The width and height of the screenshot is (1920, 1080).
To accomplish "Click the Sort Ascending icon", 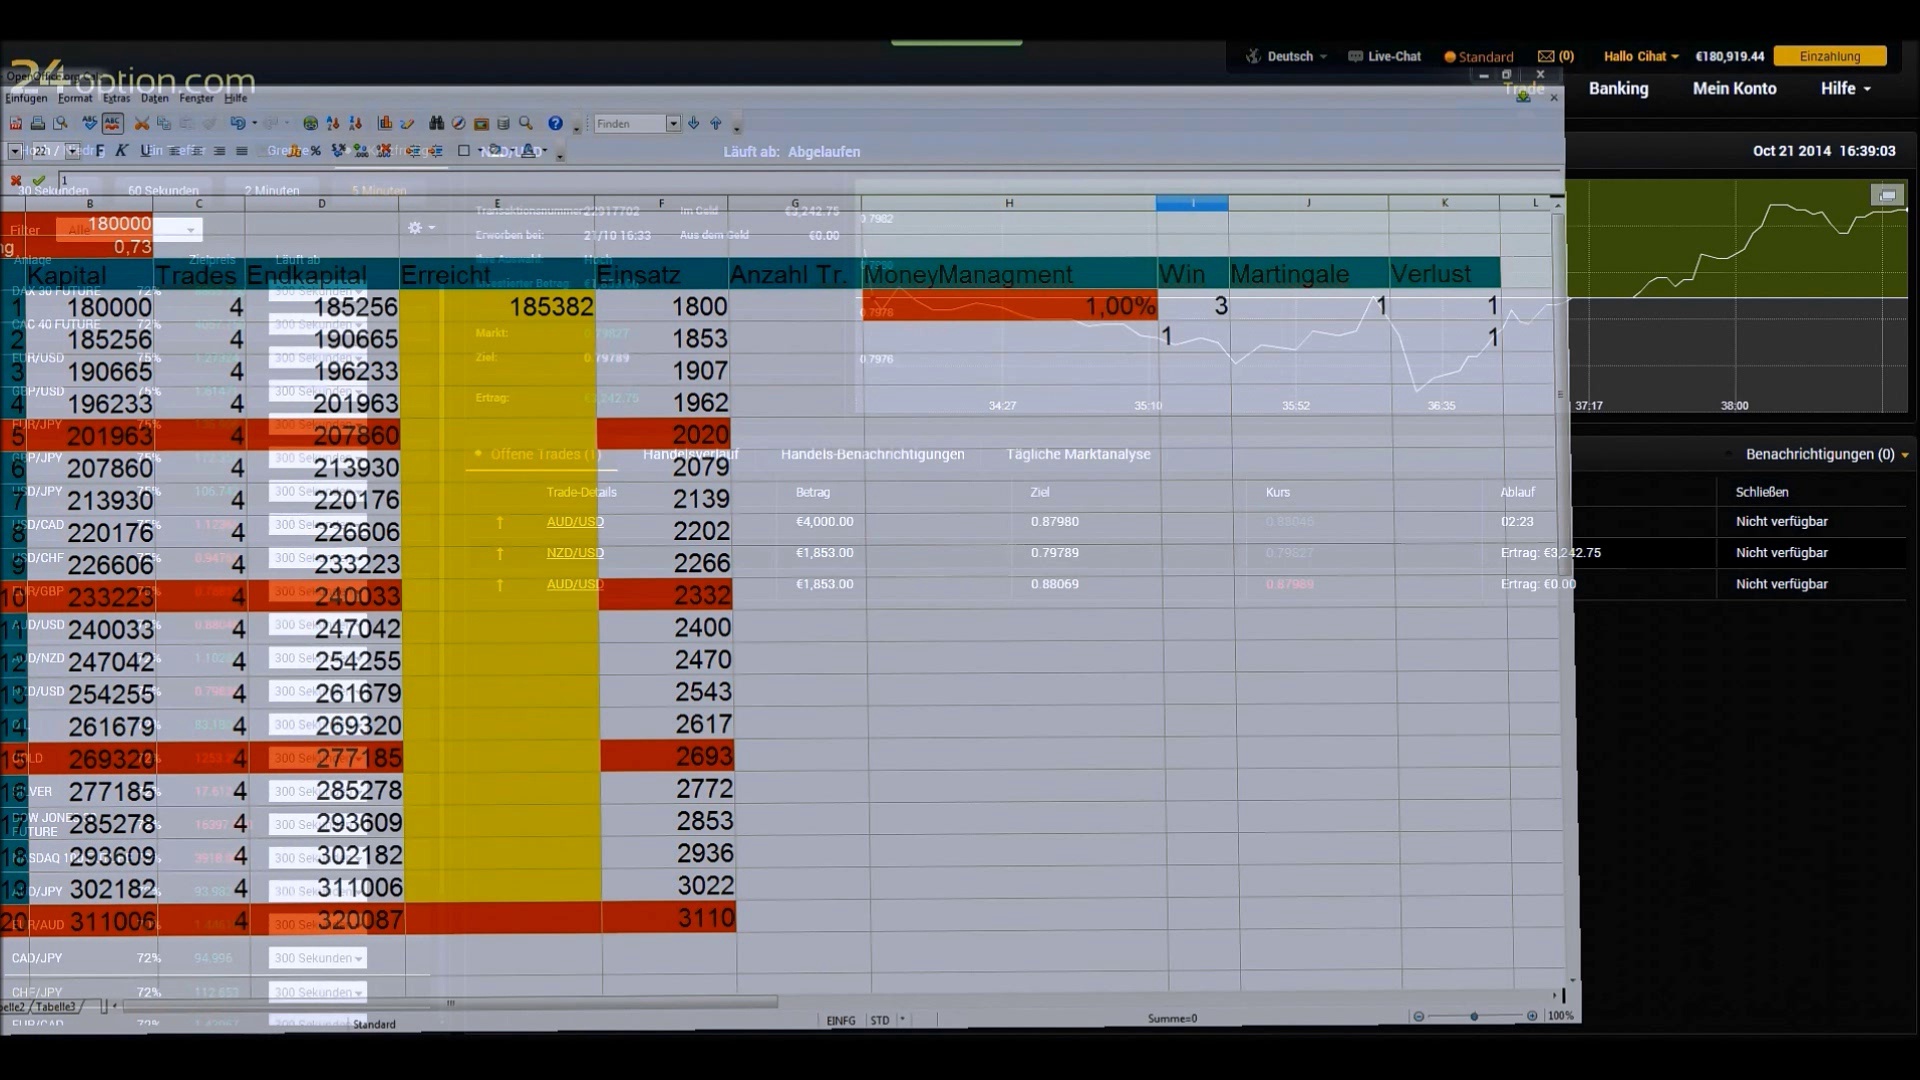I will point(333,124).
